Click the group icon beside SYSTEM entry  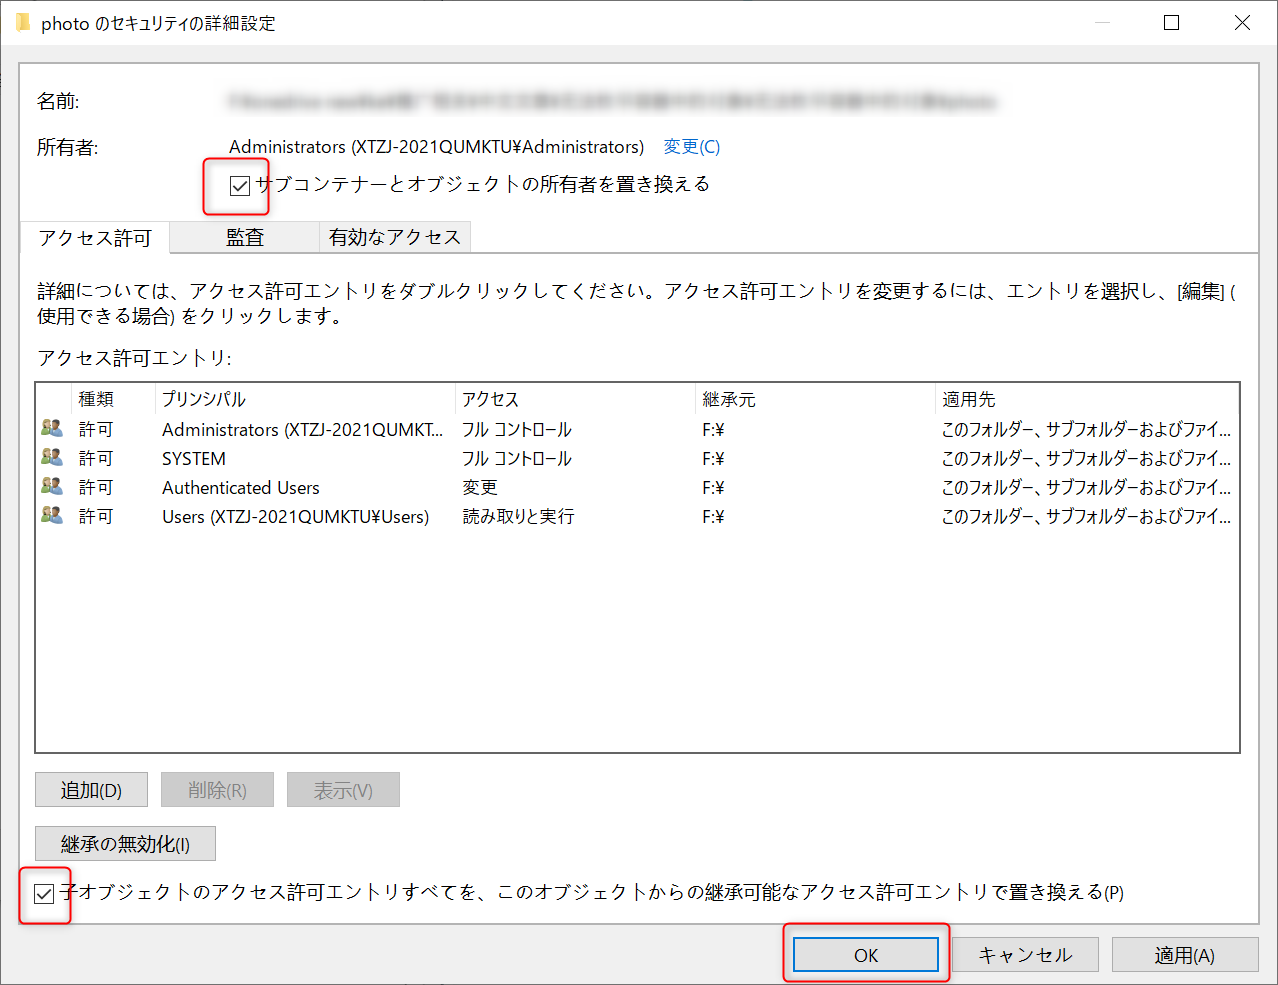pyautogui.click(x=52, y=458)
